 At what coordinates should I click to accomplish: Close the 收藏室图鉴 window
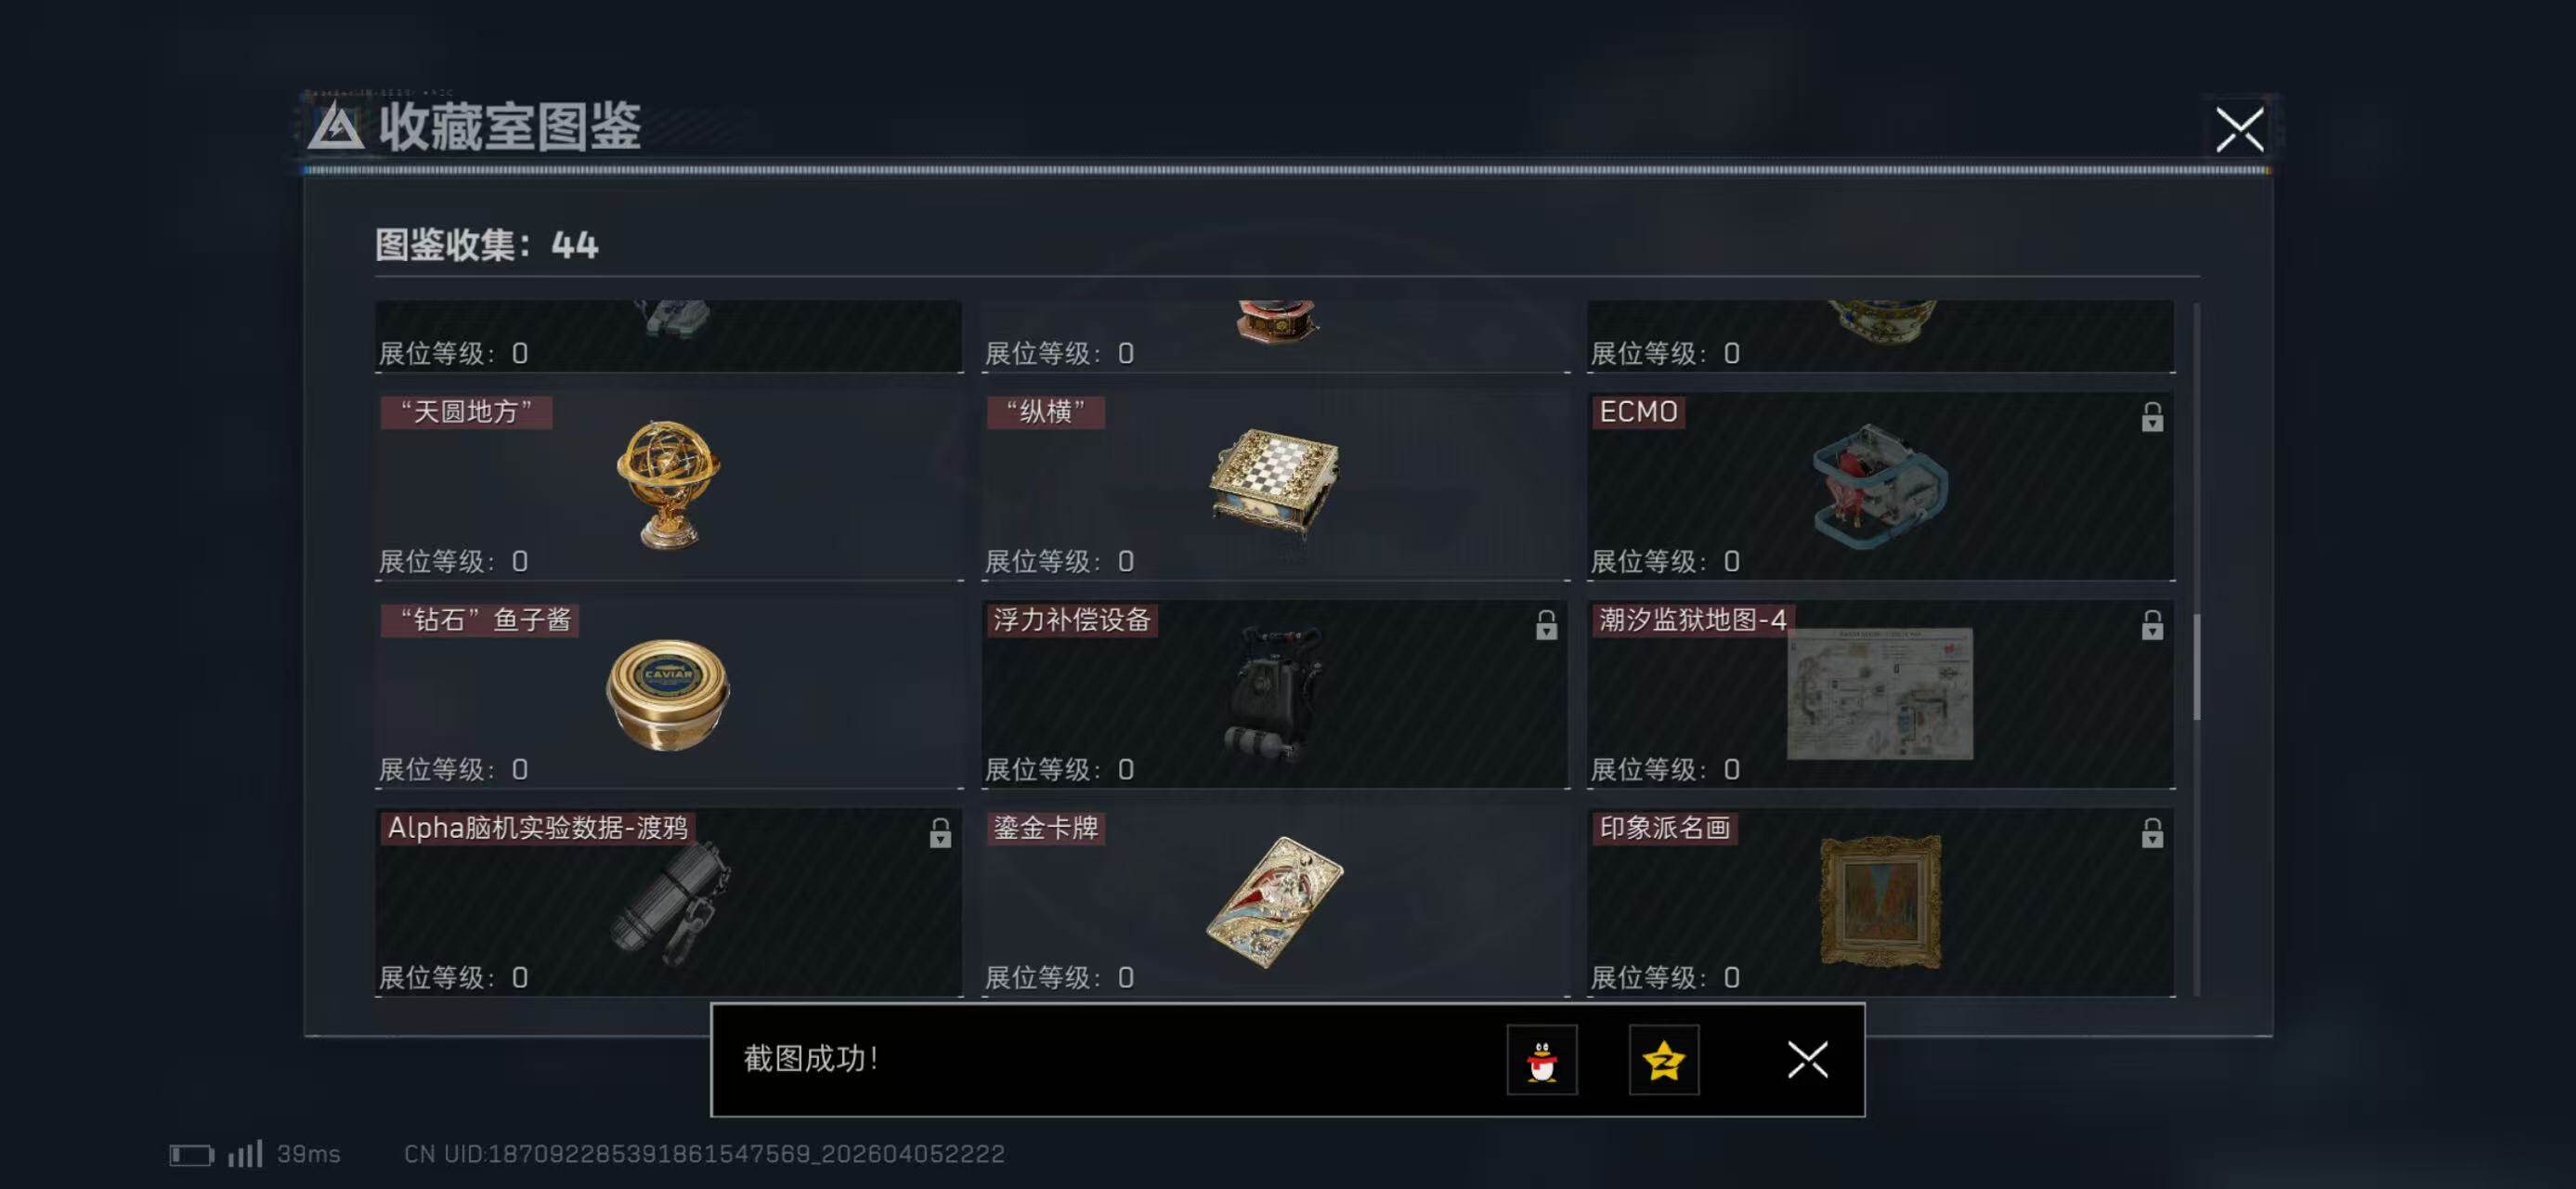2239,129
